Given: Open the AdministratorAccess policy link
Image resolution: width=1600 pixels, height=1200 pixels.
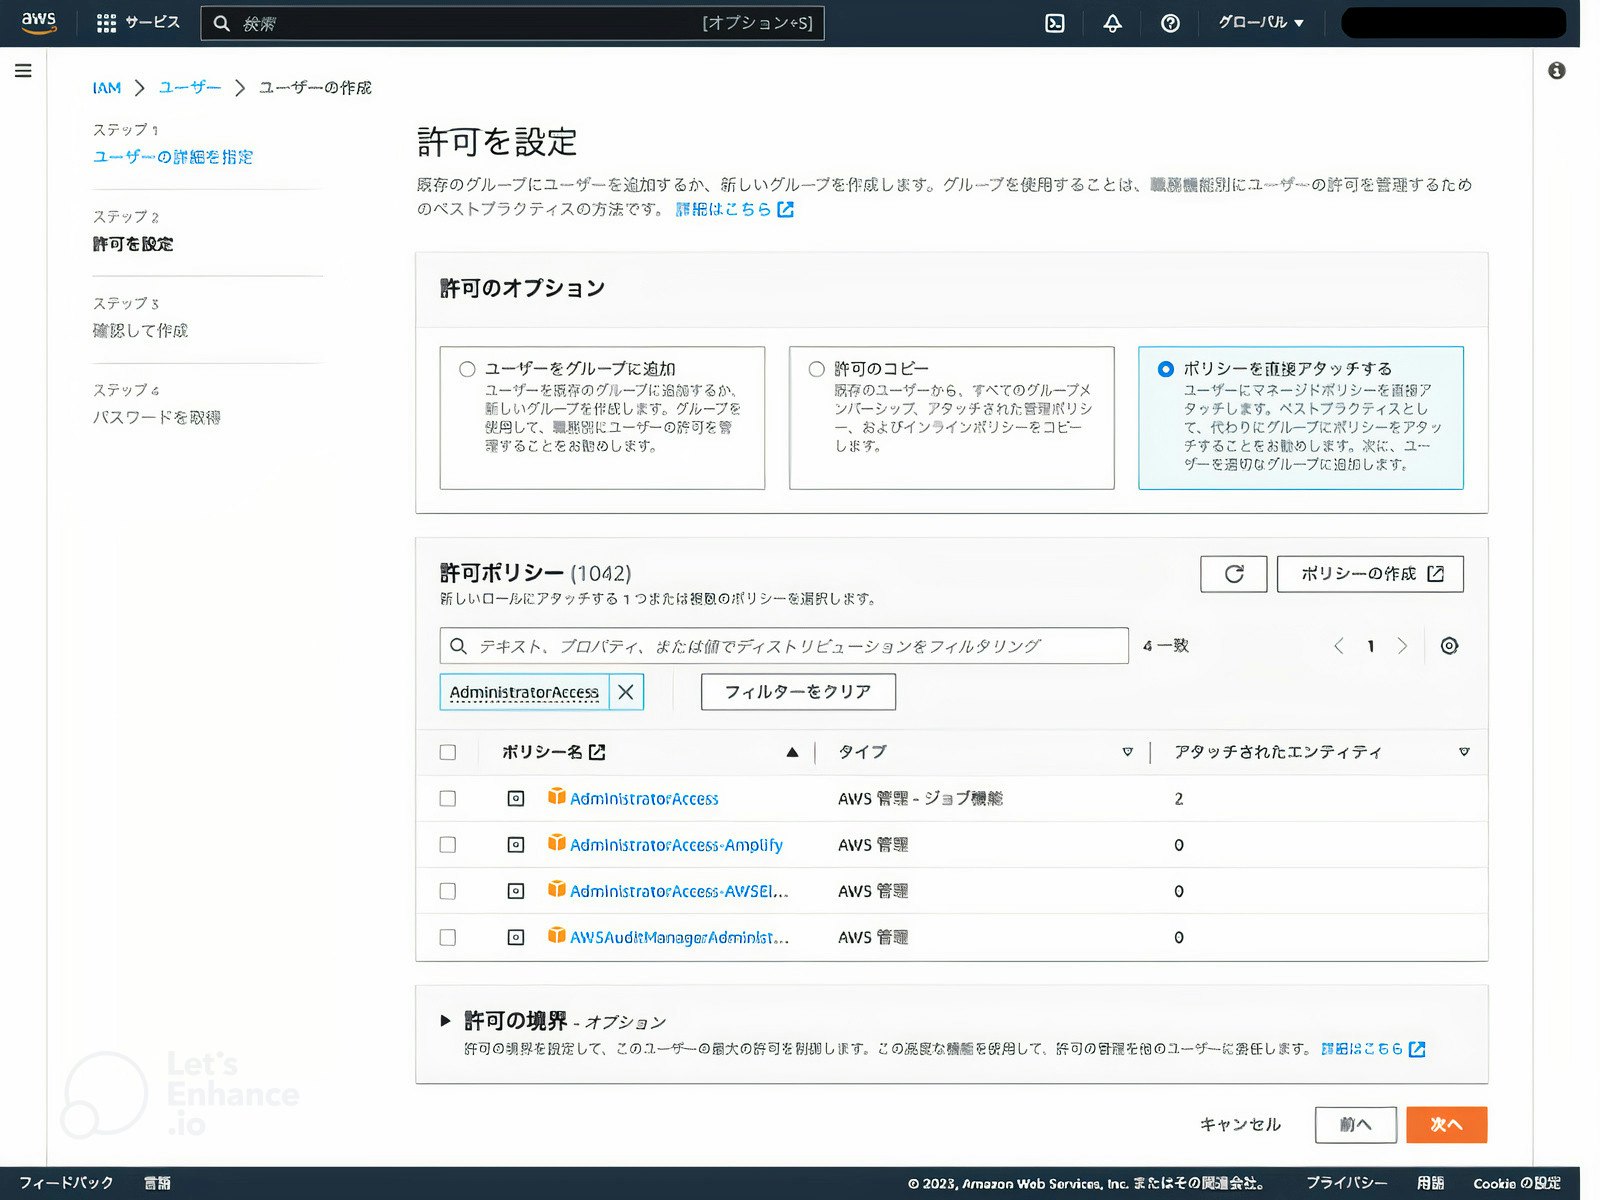Looking at the screenshot, I should tap(644, 799).
